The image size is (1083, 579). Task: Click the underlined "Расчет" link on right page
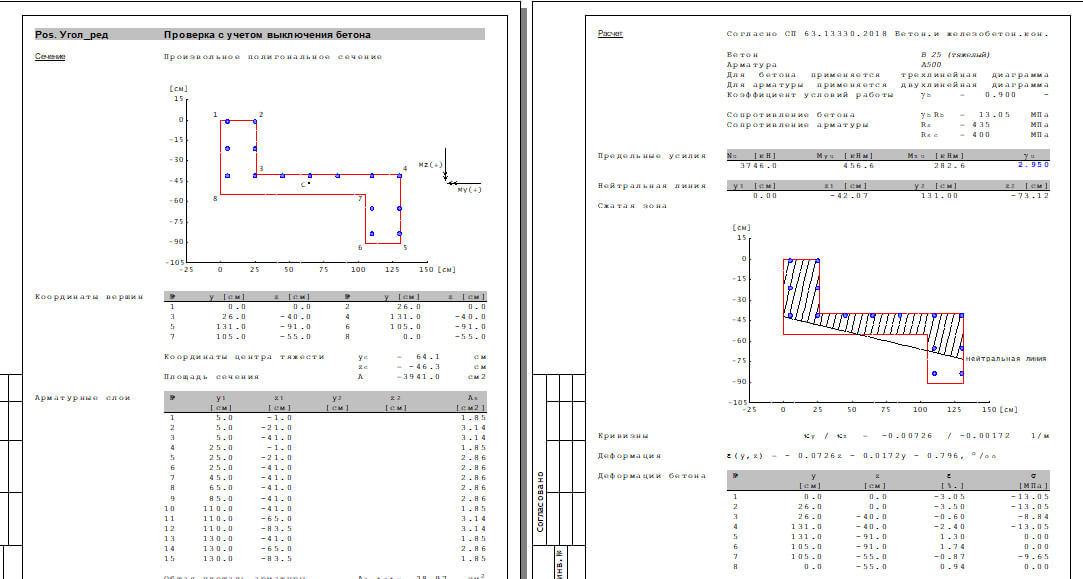coord(610,33)
